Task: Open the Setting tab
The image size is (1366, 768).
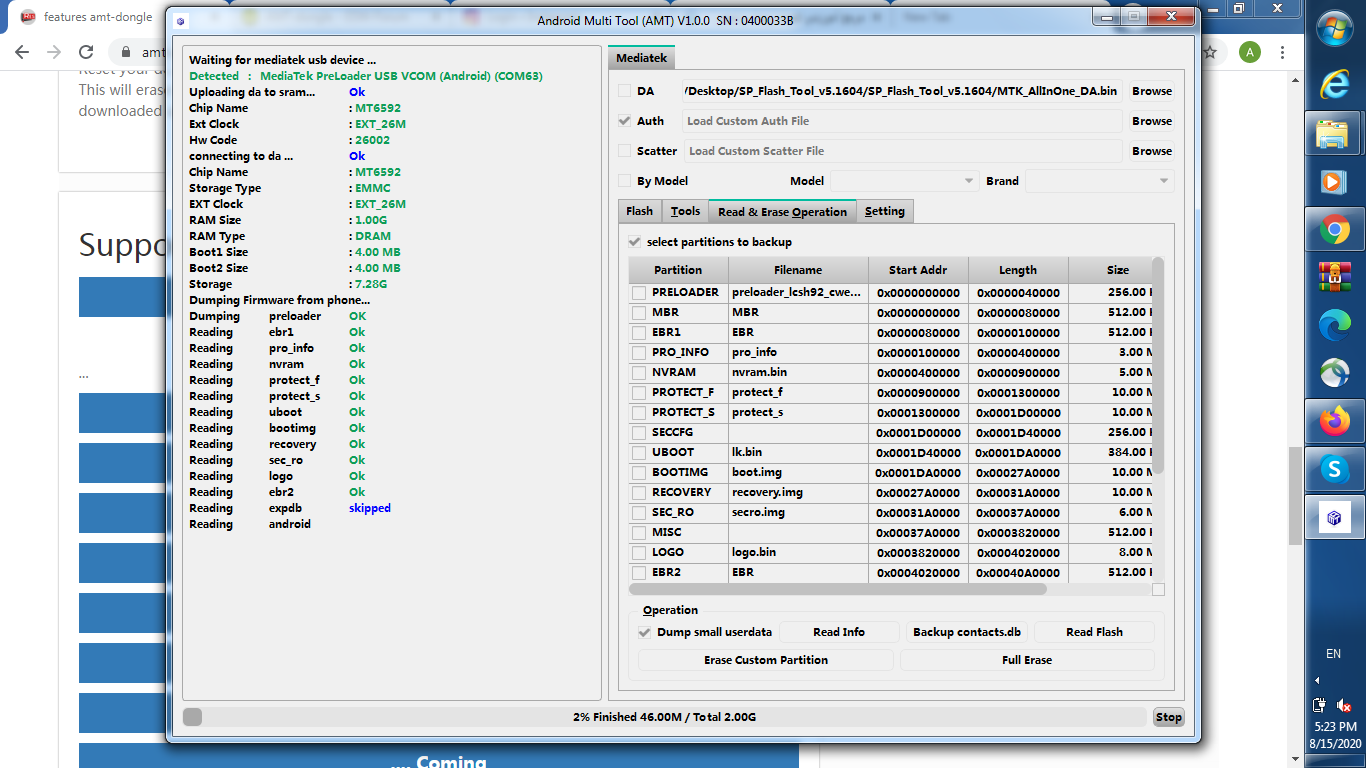Action: [x=885, y=212]
